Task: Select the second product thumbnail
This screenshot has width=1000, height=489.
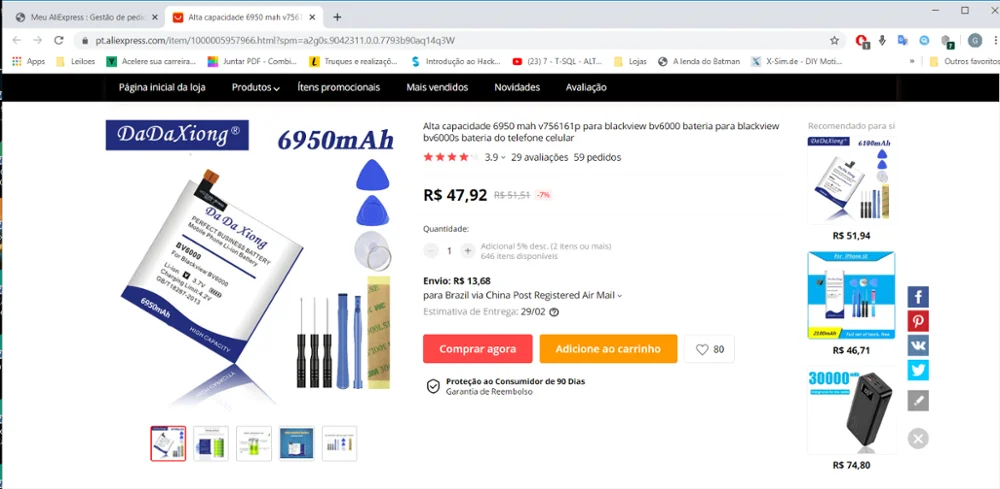Action: coord(210,443)
